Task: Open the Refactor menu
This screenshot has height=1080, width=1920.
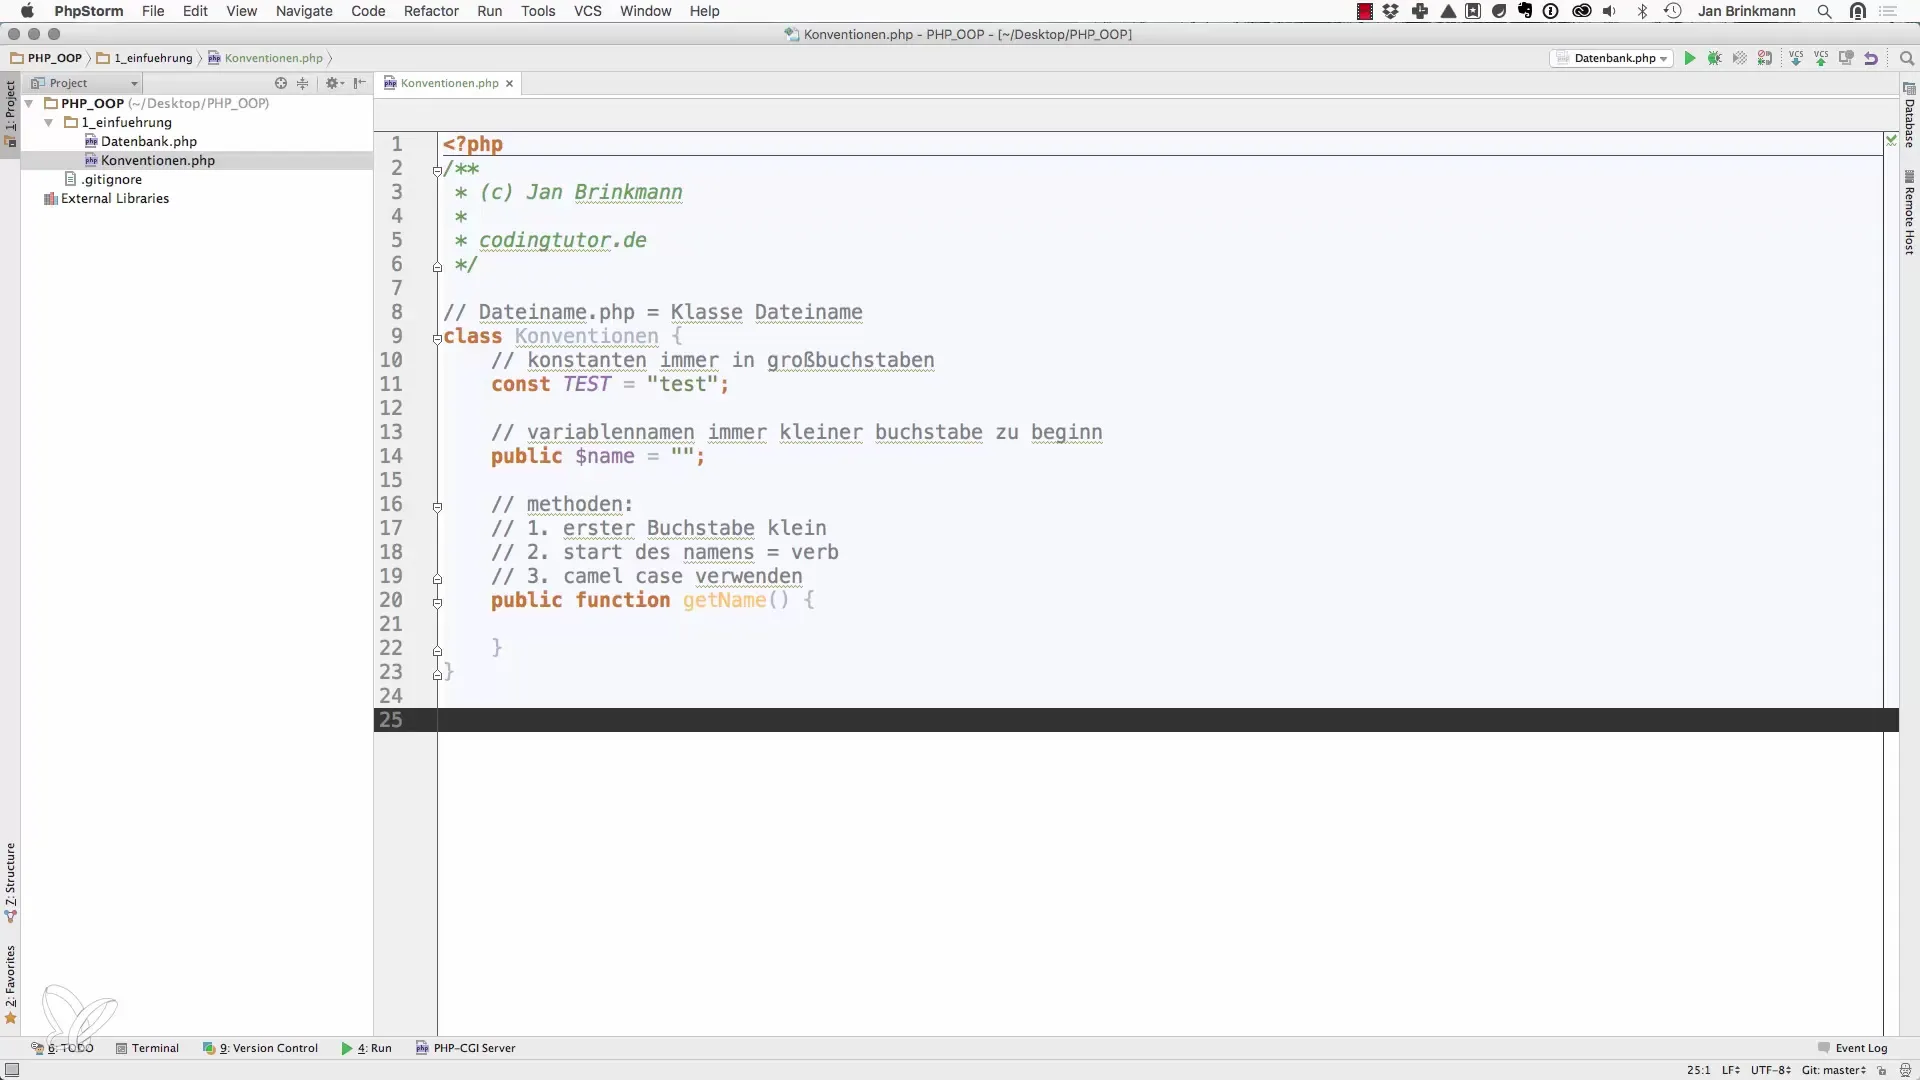Action: pyautogui.click(x=431, y=11)
